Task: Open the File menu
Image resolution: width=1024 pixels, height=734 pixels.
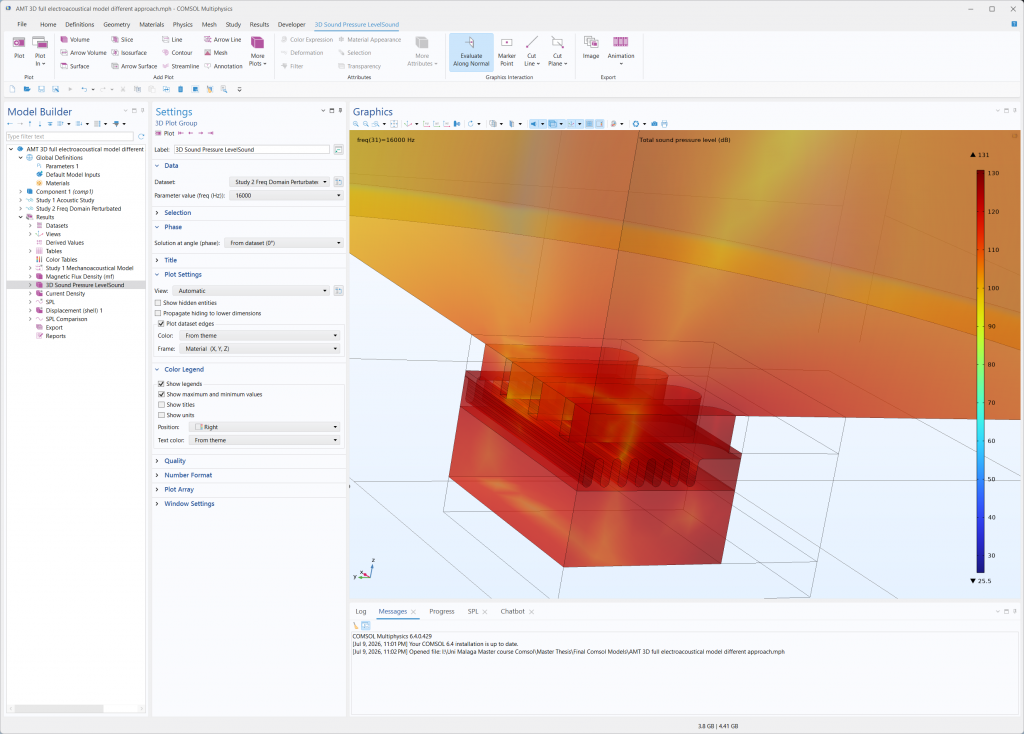Action: pyautogui.click(x=22, y=24)
